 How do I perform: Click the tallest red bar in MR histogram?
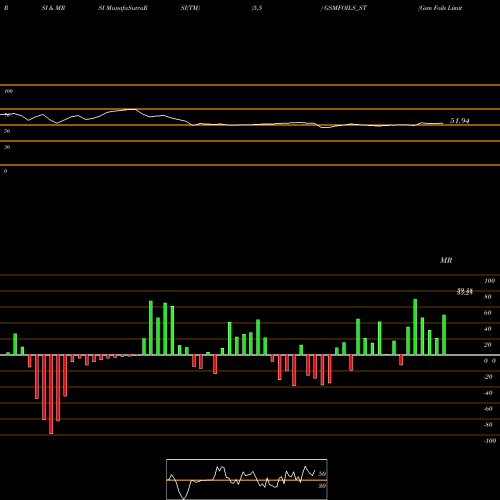click(51, 394)
